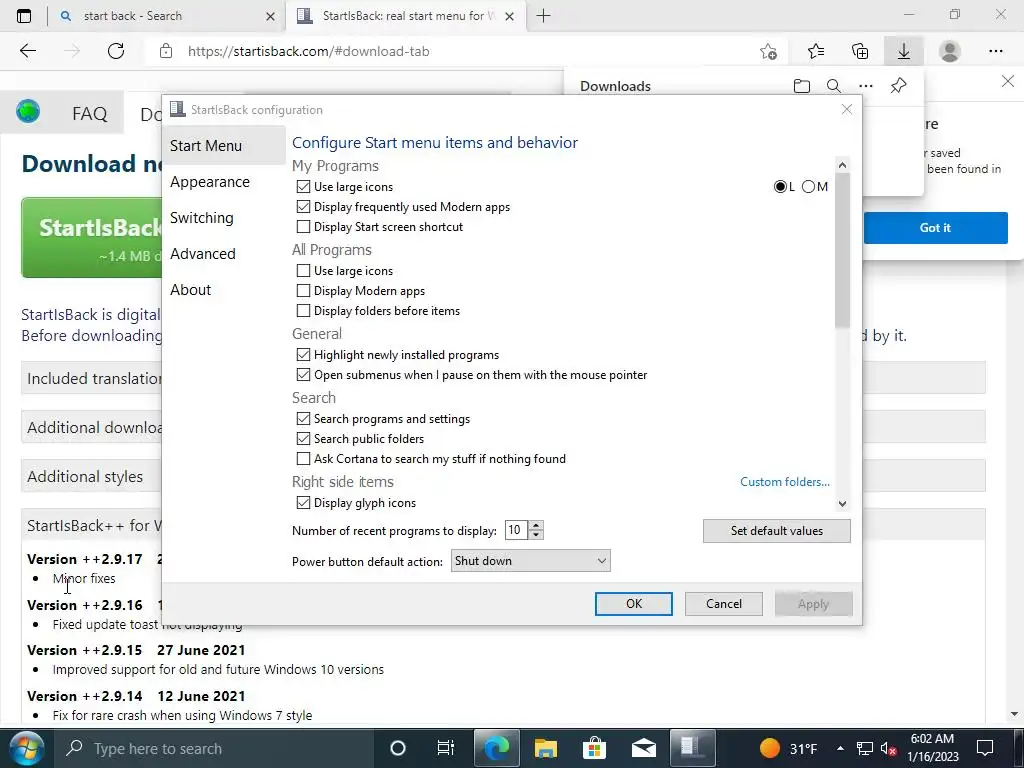Launch Microsoft Store from taskbar
Viewport: 1024px width, 768px height.
coord(594,748)
